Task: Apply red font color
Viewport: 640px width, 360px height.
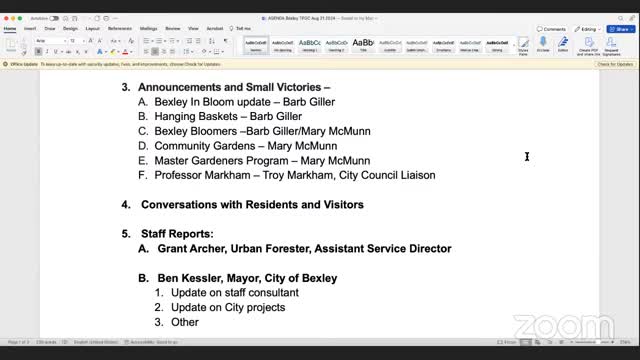Action: point(125,52)
